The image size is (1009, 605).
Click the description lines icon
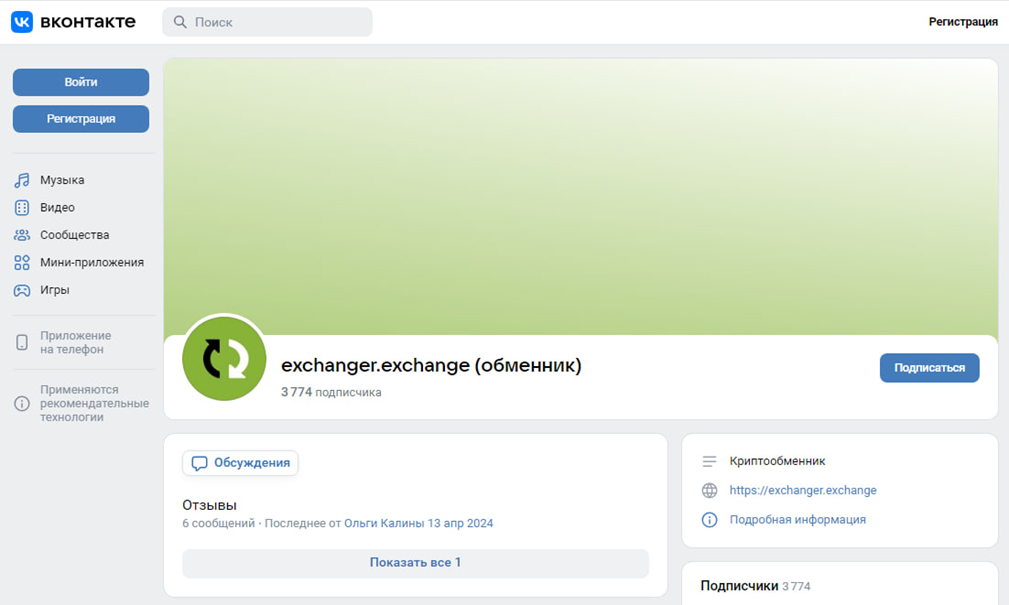pos(709,461)
